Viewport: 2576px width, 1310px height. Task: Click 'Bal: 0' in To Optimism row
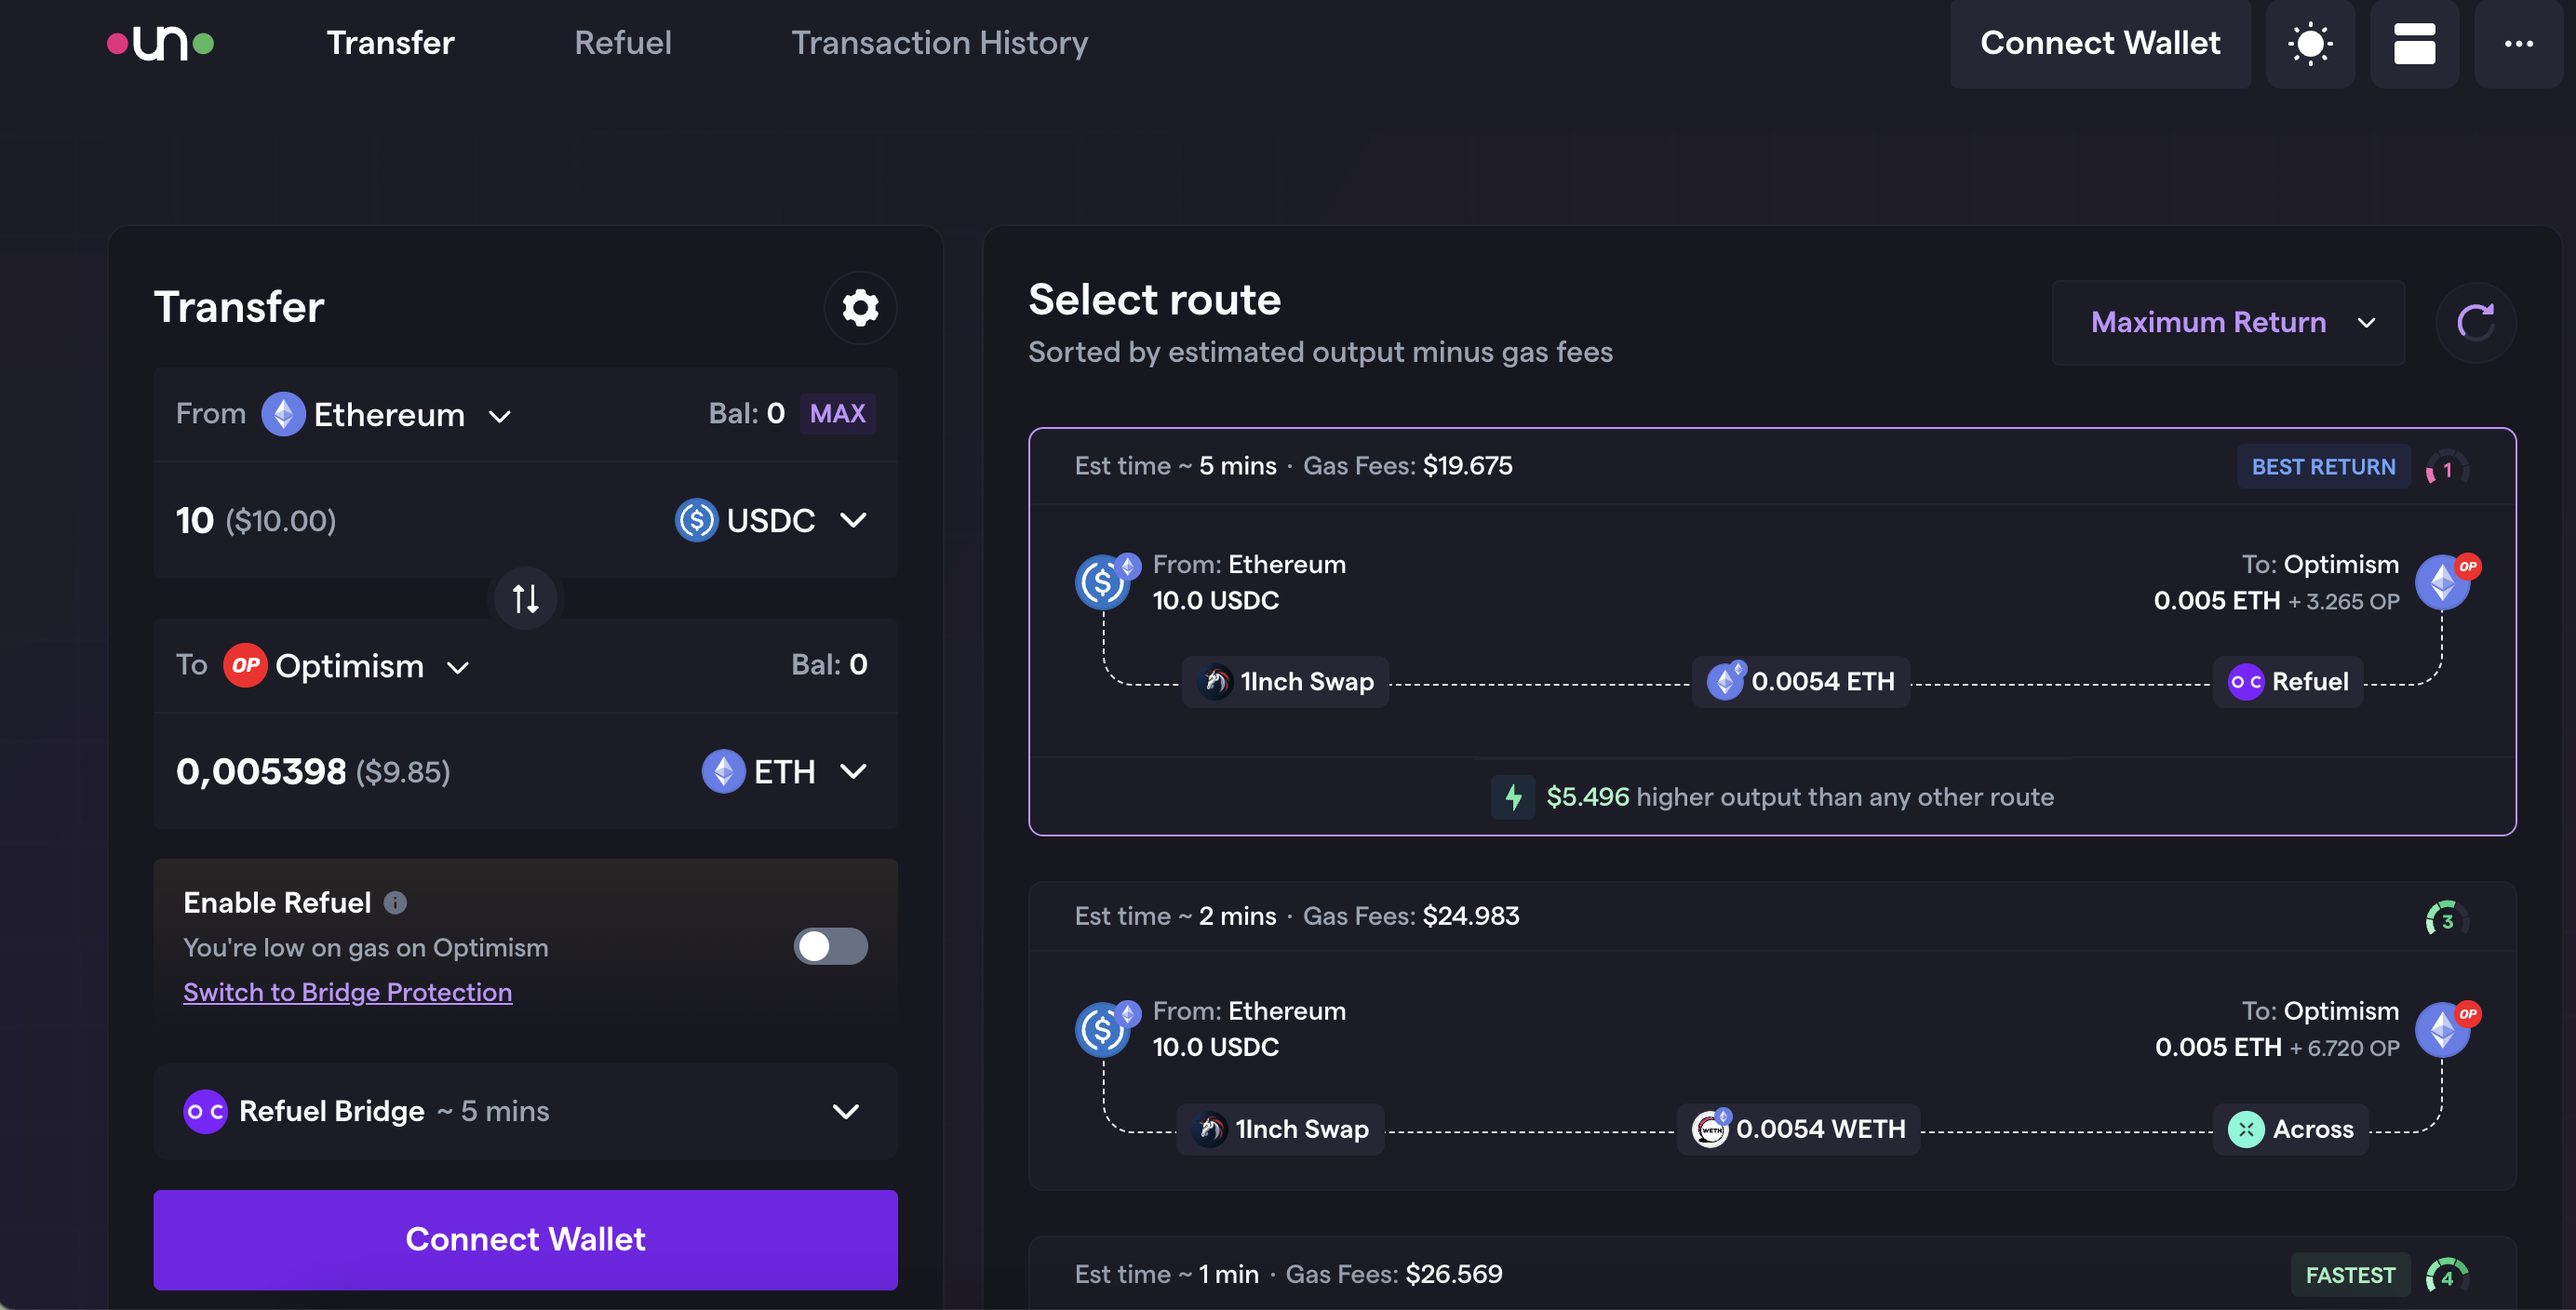tap(829, 665)
